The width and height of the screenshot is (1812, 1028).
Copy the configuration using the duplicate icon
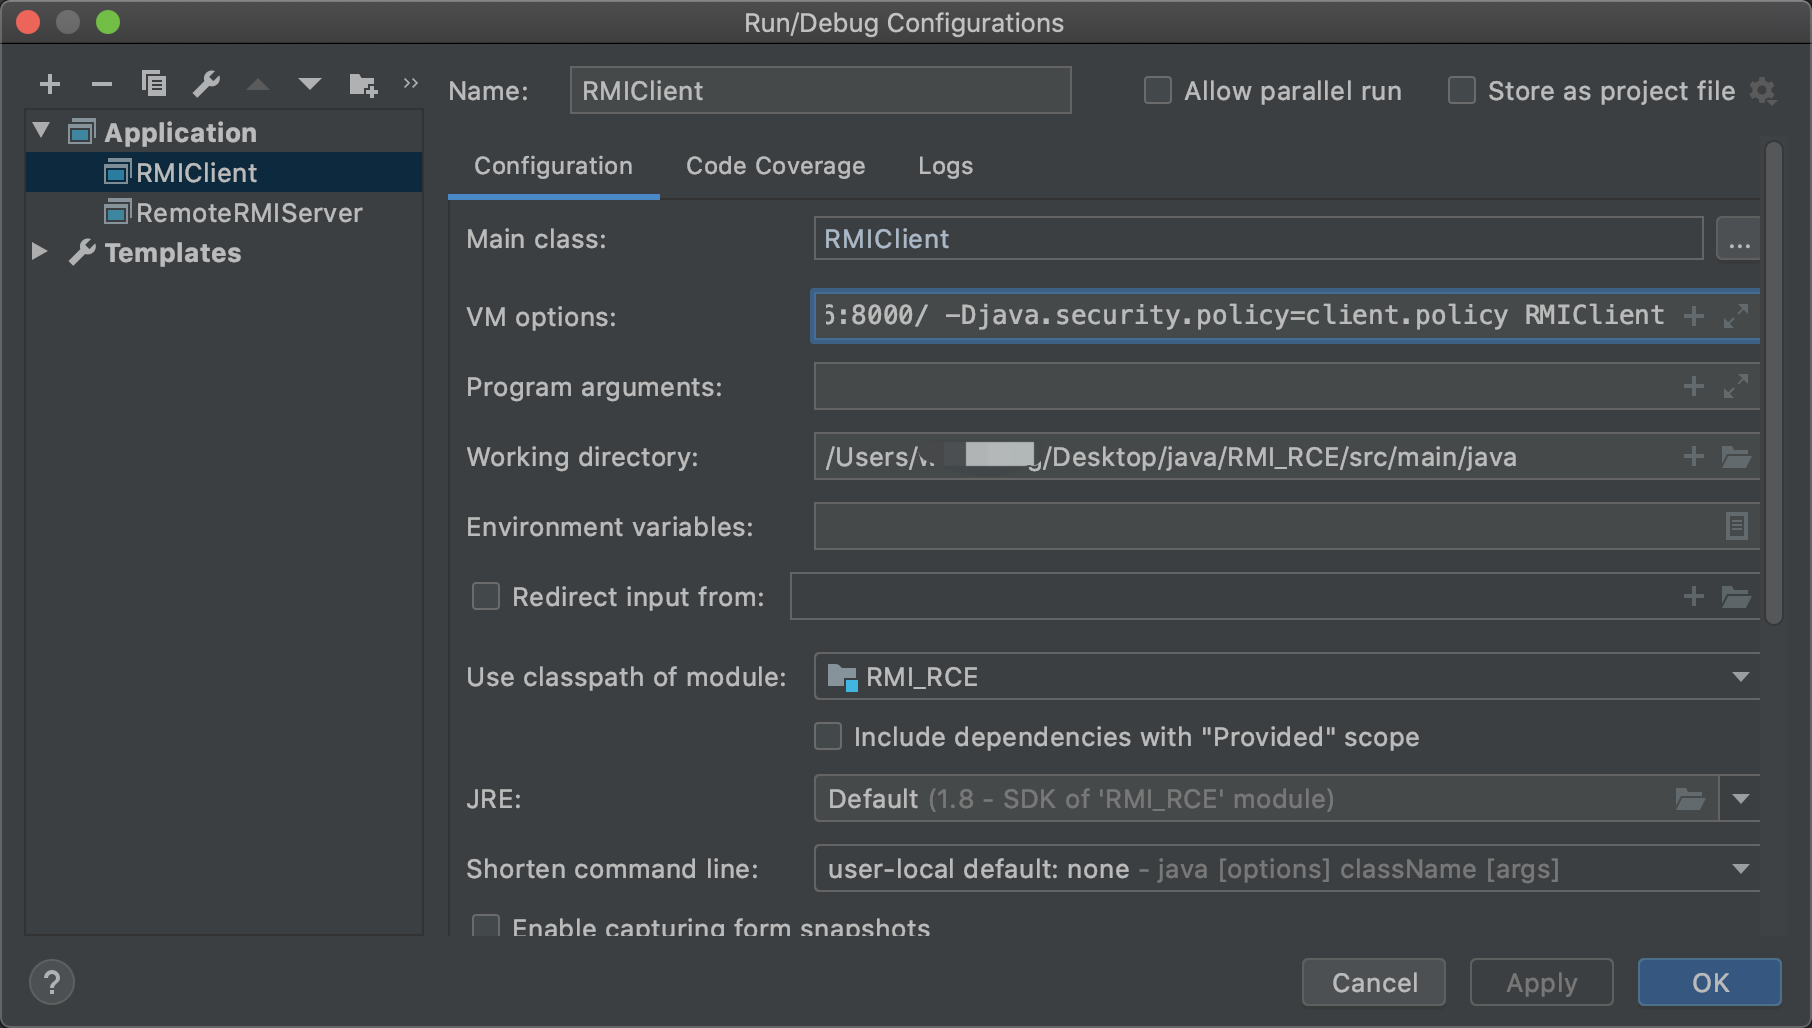coord(154,84)
